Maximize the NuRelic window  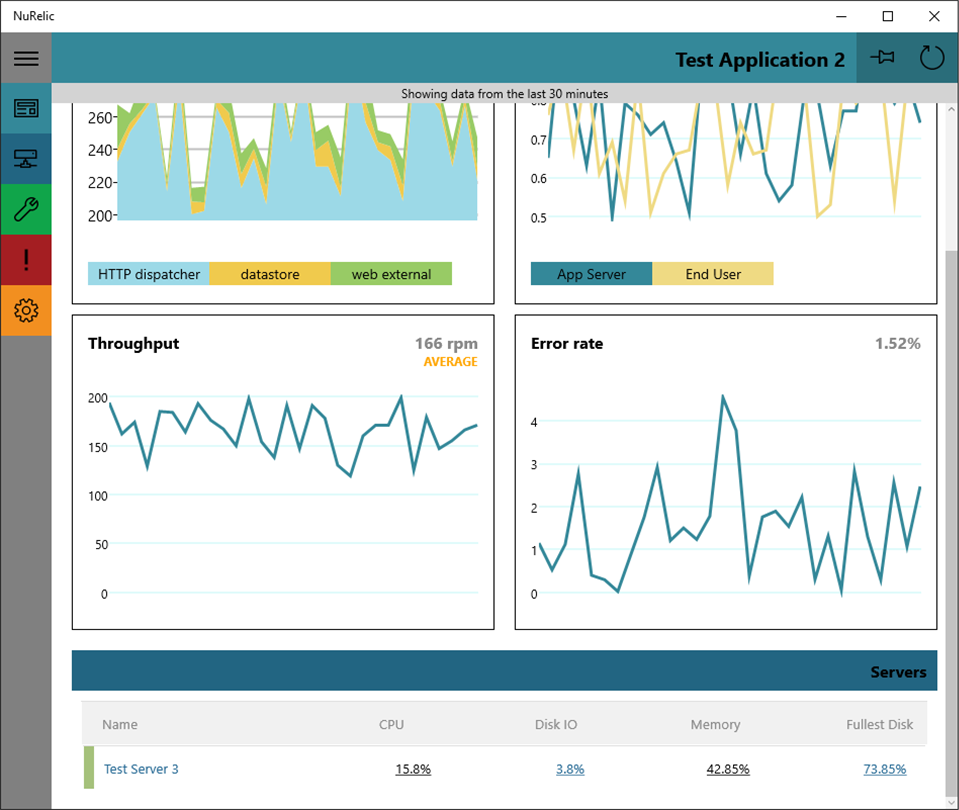[x=888, y=17]
